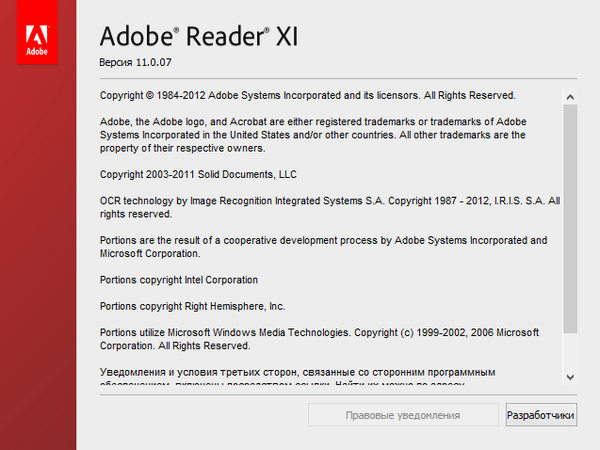Click the scroll up arrow
Viewport: 600px width, 450px height.
[x=570, y=97]
